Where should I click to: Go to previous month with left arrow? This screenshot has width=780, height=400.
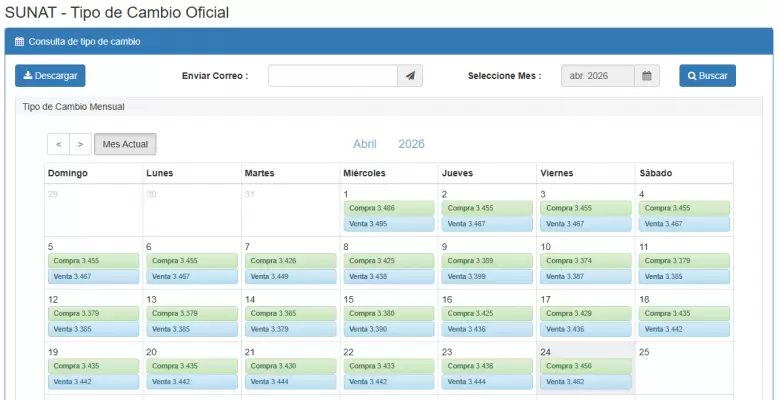59,144
